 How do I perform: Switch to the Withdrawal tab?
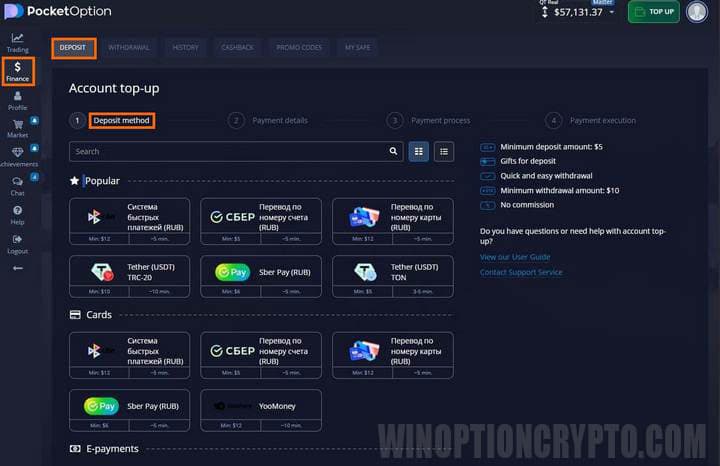(x=128, y=47)
